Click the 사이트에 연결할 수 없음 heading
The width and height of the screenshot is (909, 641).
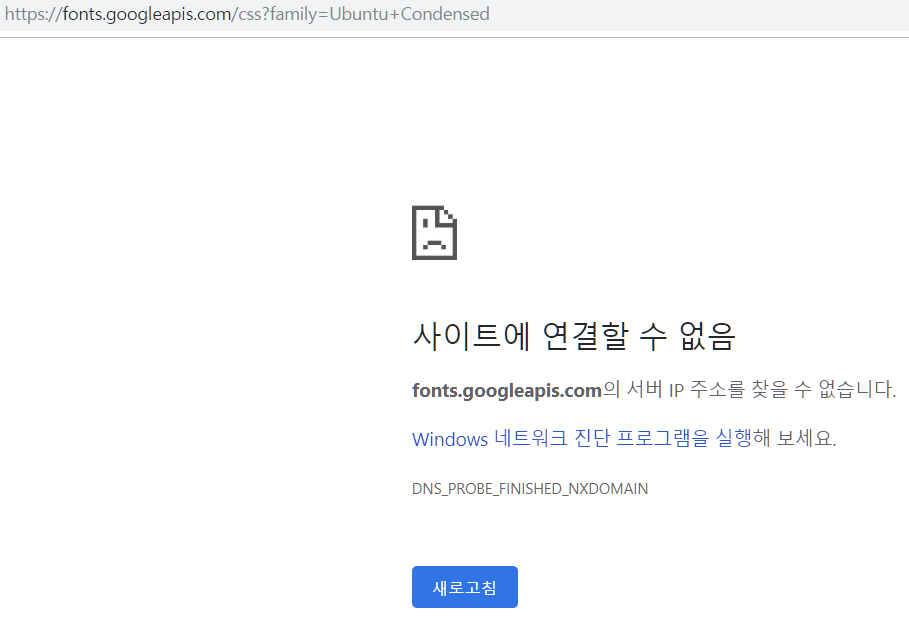[x=574, y=336]
